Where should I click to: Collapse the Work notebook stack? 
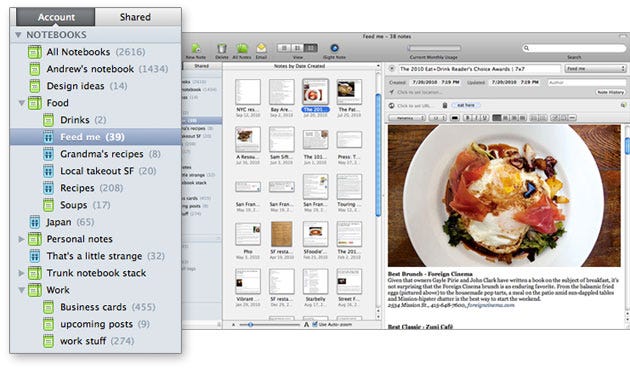[x=22, y=290]
